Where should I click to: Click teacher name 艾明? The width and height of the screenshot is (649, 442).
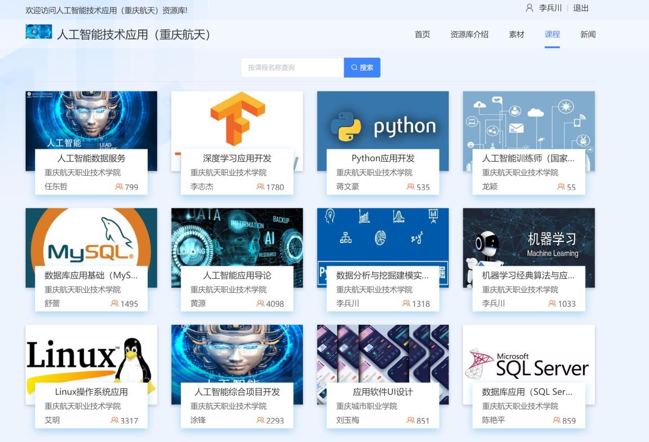click(52, 420)
